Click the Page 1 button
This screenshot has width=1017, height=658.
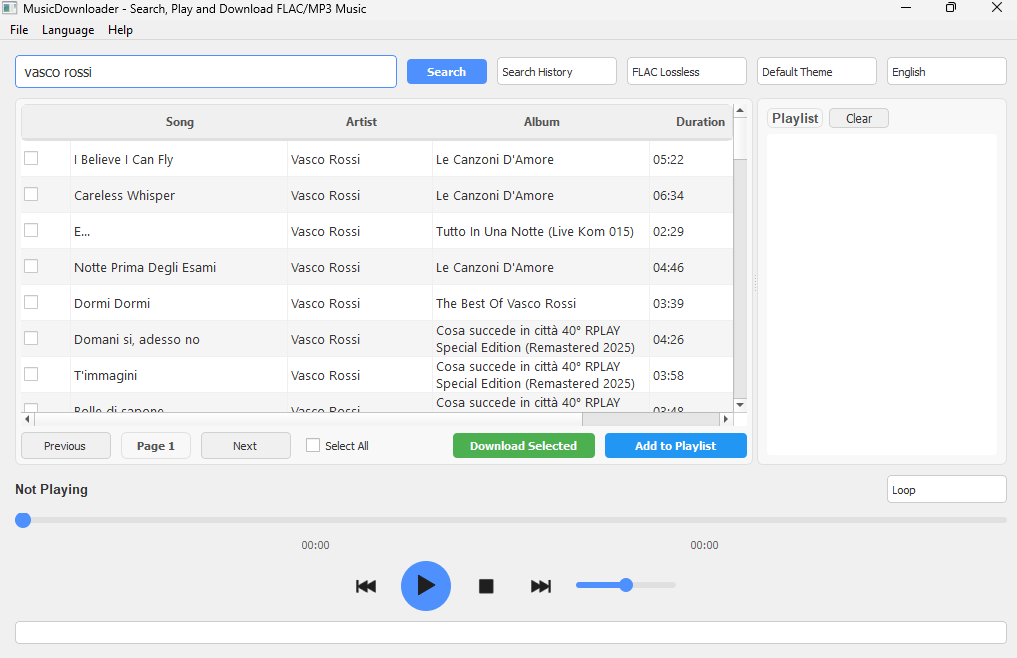pyautogui.click(x=156, y=446)
